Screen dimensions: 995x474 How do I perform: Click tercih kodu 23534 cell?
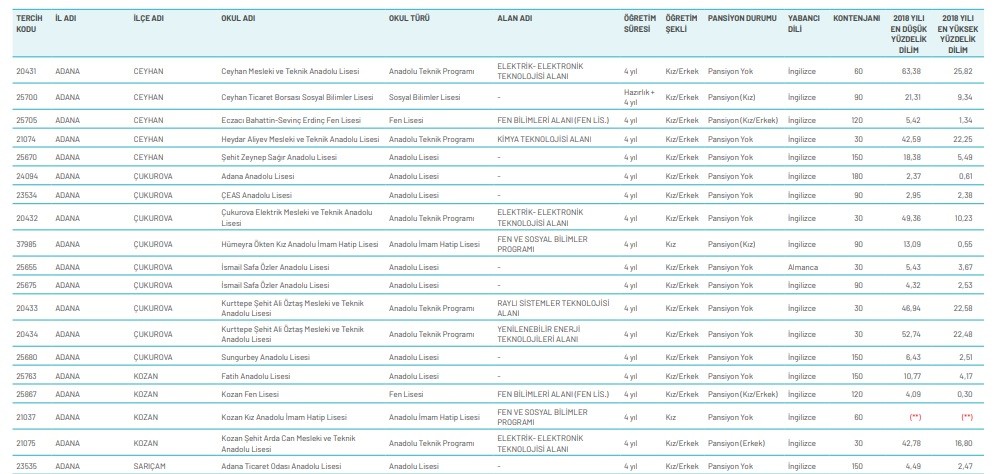(27, 194)
